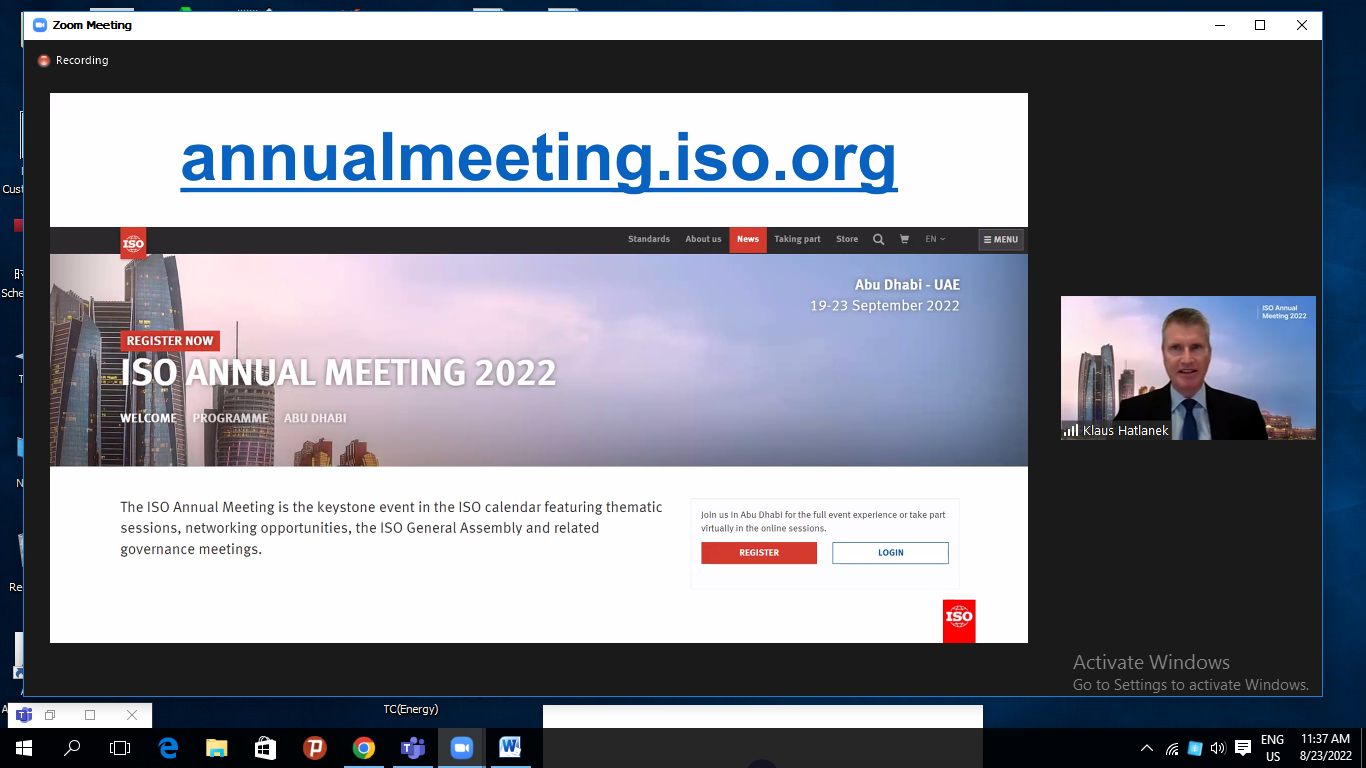Click the 19-23 September 2022 date text

(885, 306)
